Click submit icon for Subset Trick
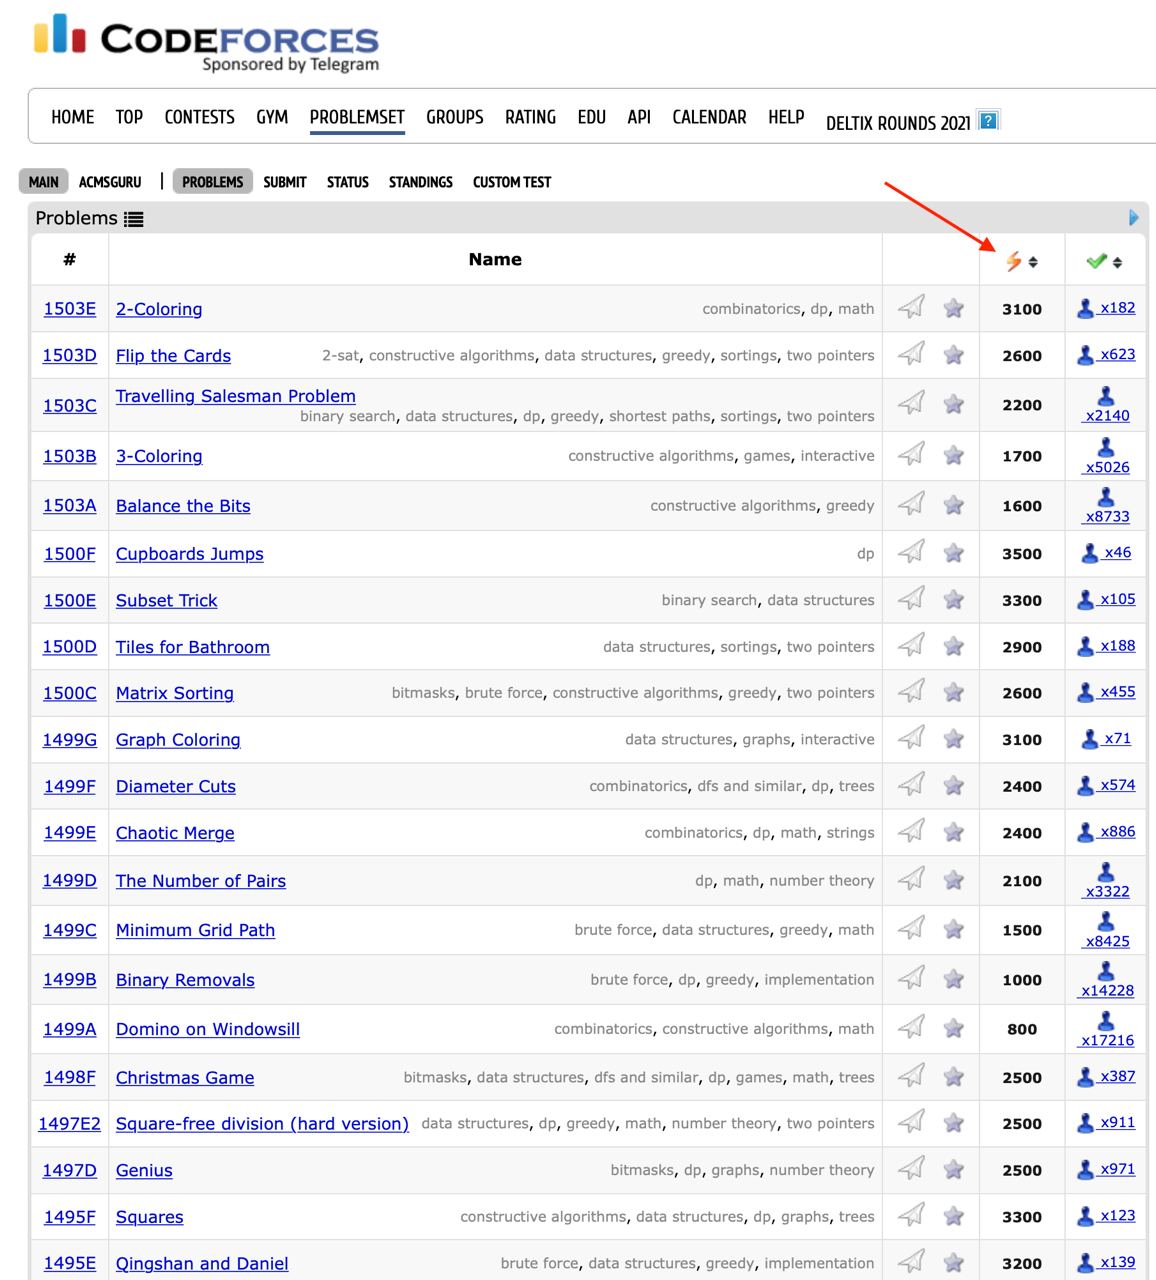The height and width of the screenshot is (1280, 1156). point(911,598)
